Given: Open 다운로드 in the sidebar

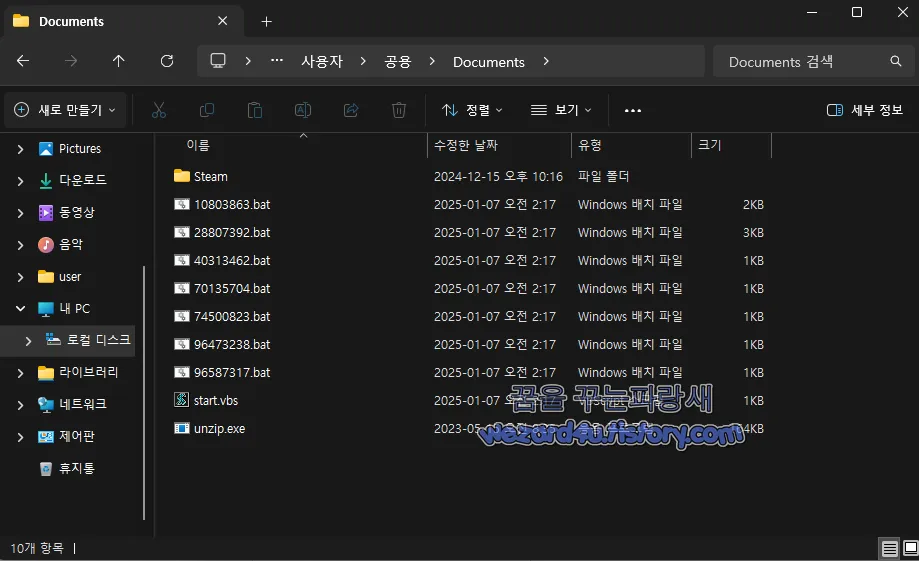Looking at the screenshot, I should (83, 180).
